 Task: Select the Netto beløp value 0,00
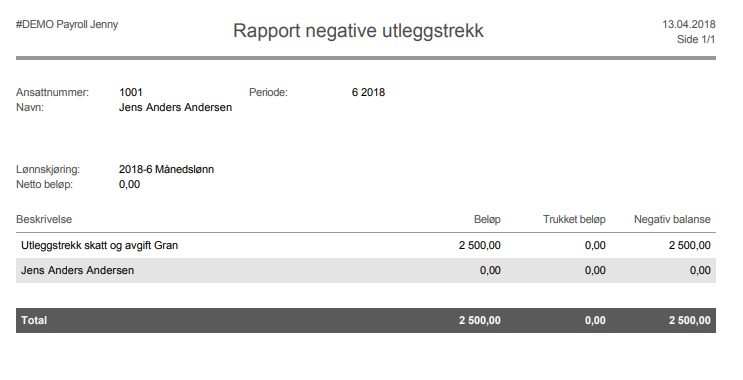click(x=129, y=184)
